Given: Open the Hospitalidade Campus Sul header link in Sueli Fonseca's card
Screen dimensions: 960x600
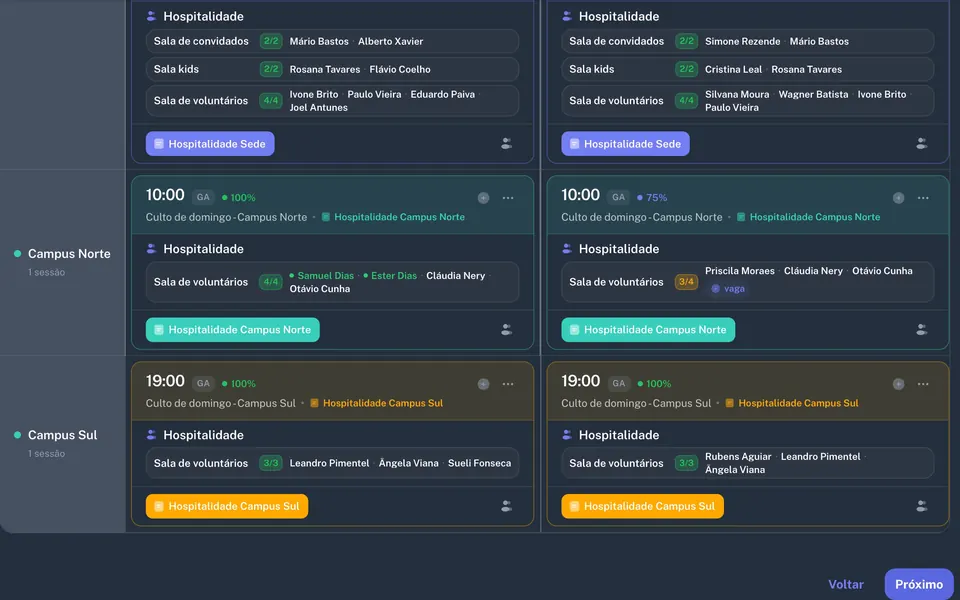Looking at the screenshot, I should pyautogui.click(x=377, y=403).
